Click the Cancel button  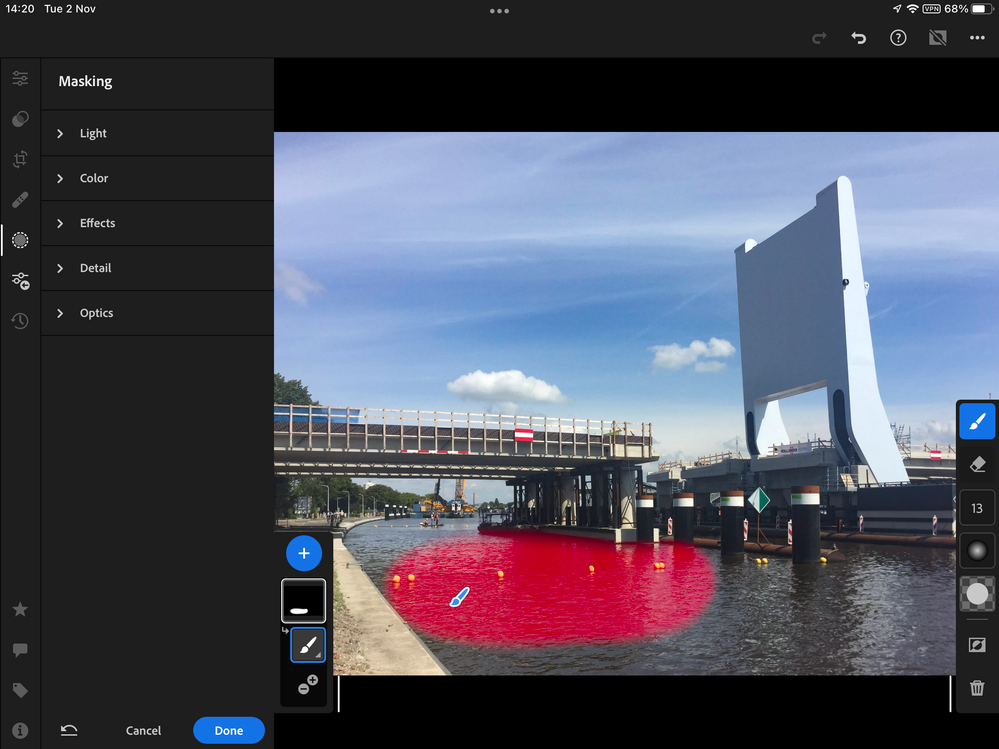[143, 731]
